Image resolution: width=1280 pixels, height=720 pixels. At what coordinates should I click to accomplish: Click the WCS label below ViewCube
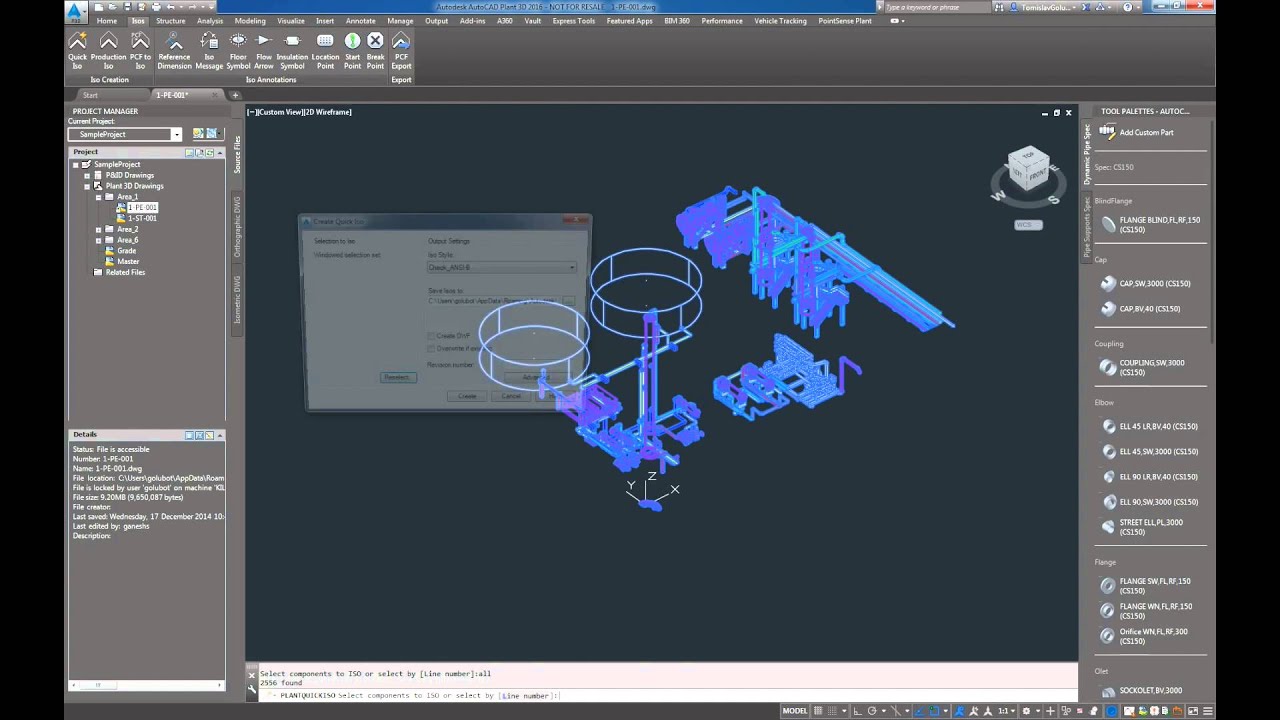coord(1027,224)
